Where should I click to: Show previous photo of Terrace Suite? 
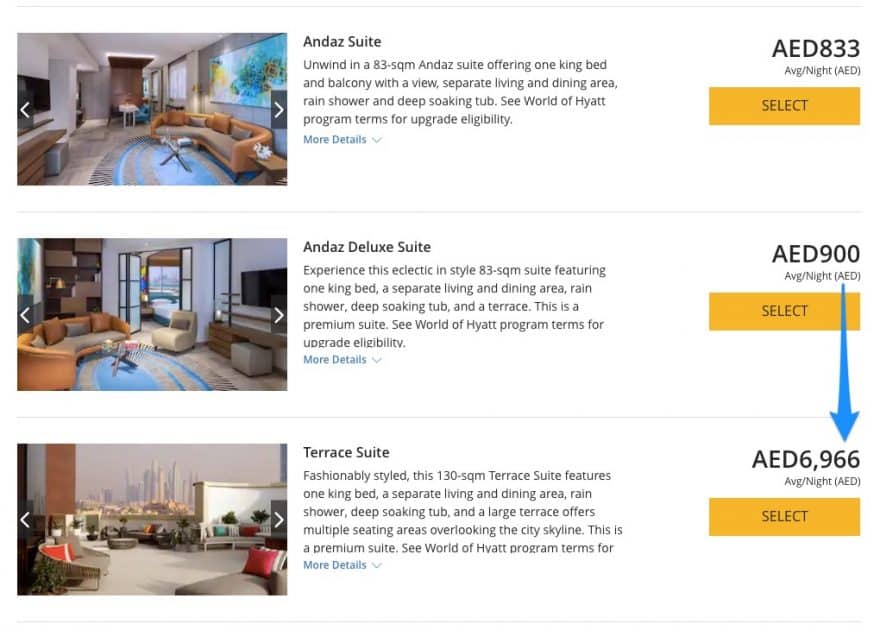pos(25,520)
